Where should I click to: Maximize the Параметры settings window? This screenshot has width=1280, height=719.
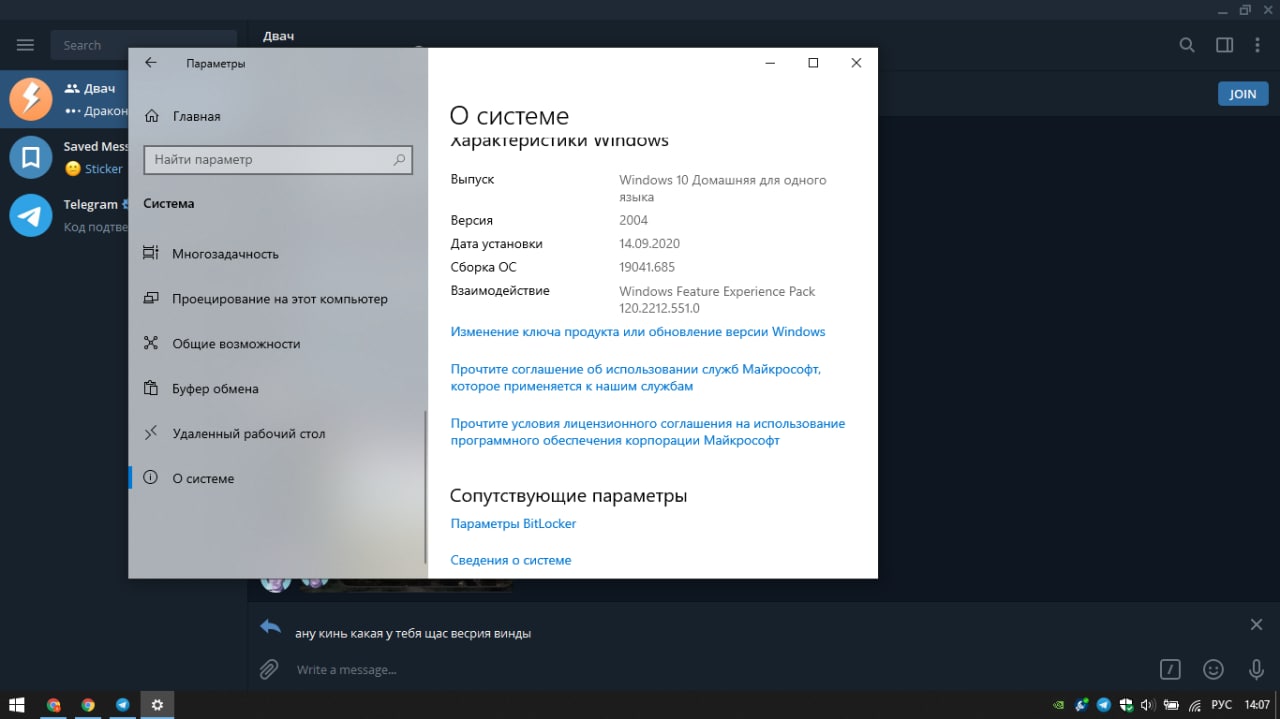pyautogui.click(x=813, y=62)
